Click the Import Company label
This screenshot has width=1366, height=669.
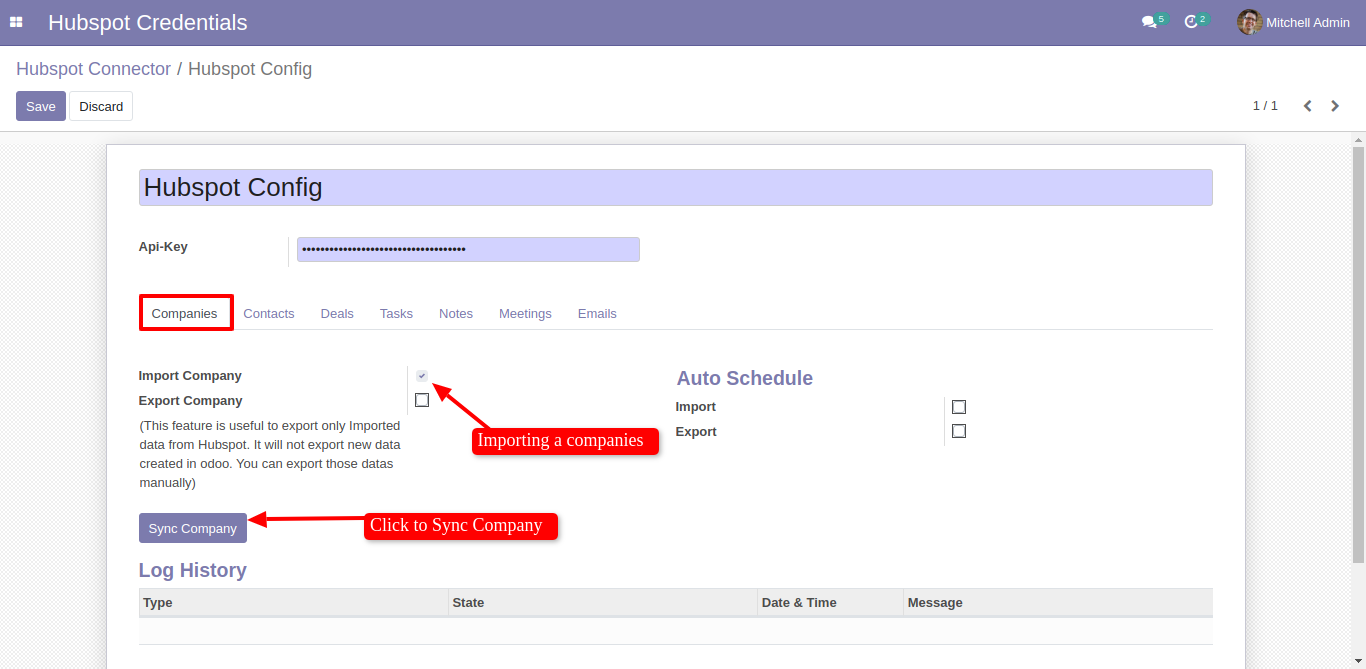coord(190,376)
